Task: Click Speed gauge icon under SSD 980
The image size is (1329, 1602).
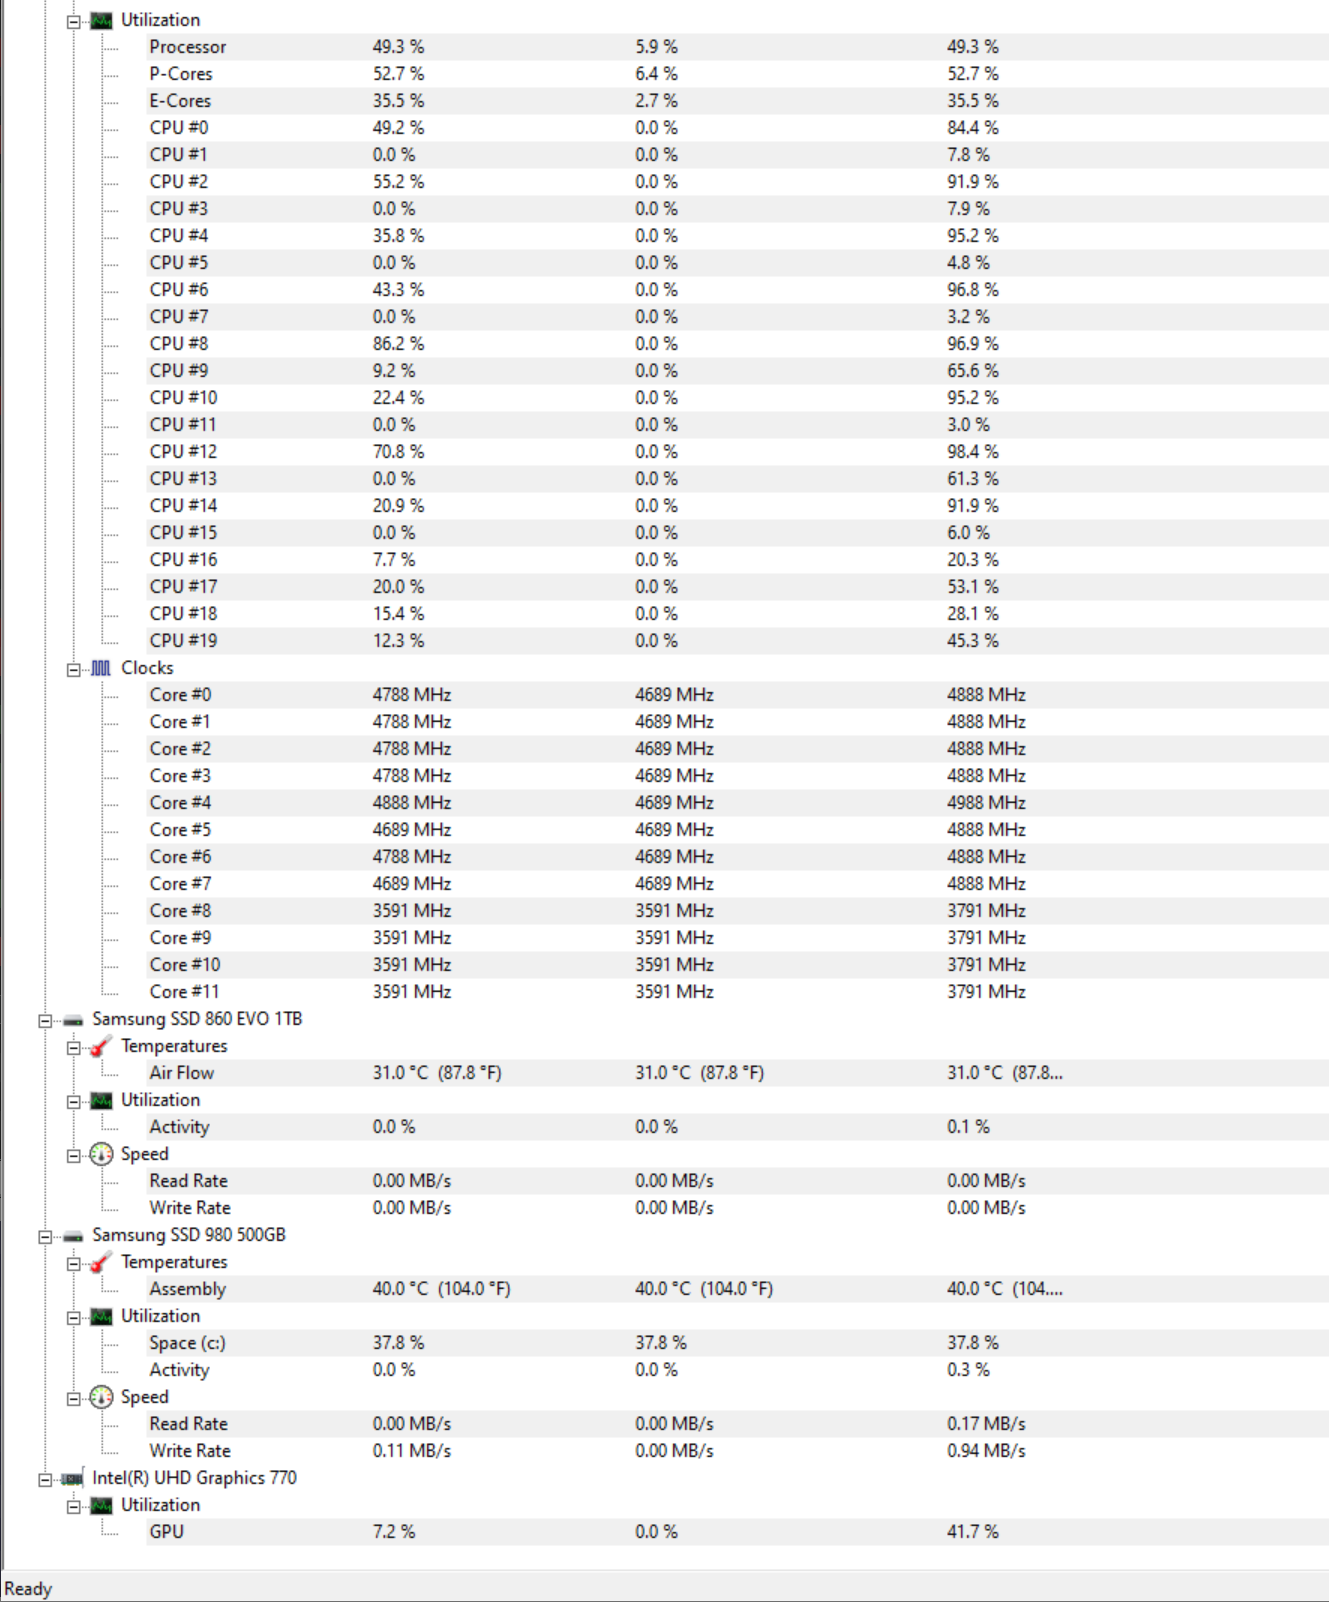Action: (x=101, y=1397)
